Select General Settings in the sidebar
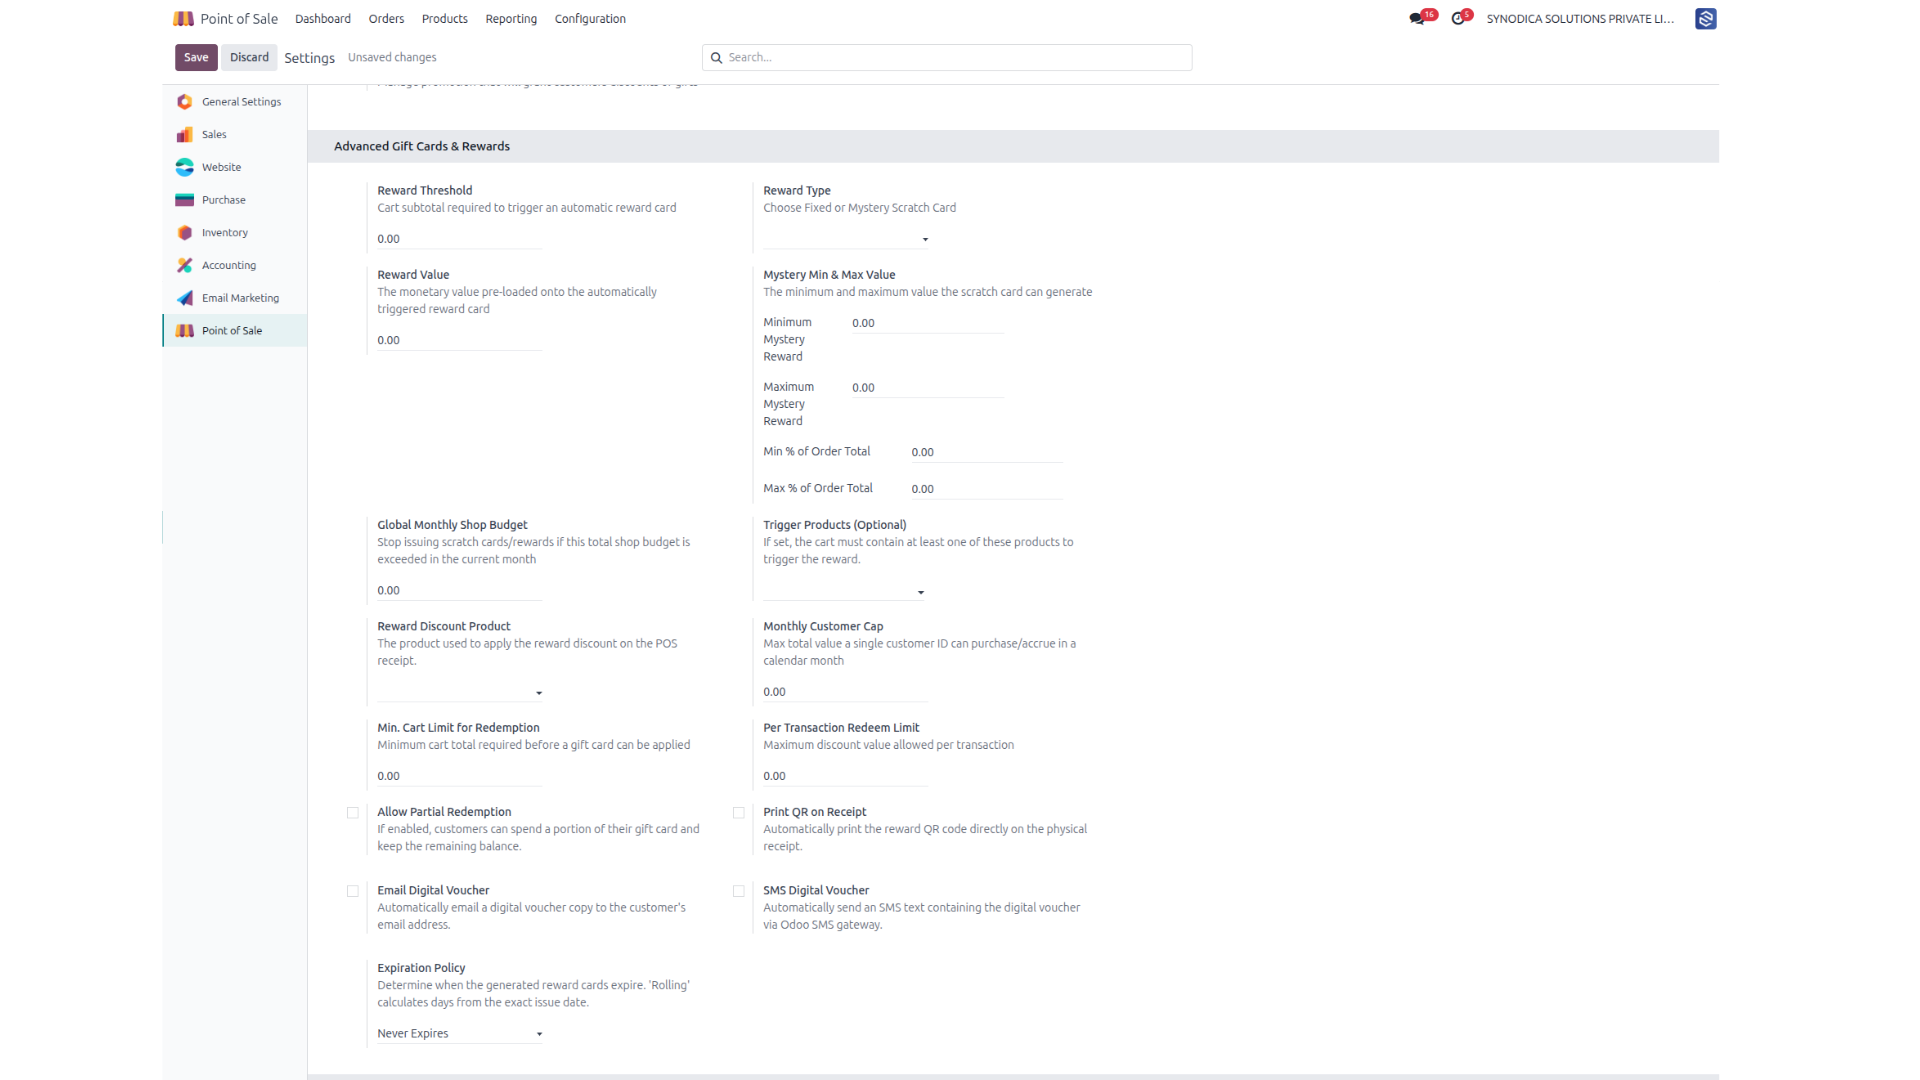1920x1080 pixels. [235, 102]
